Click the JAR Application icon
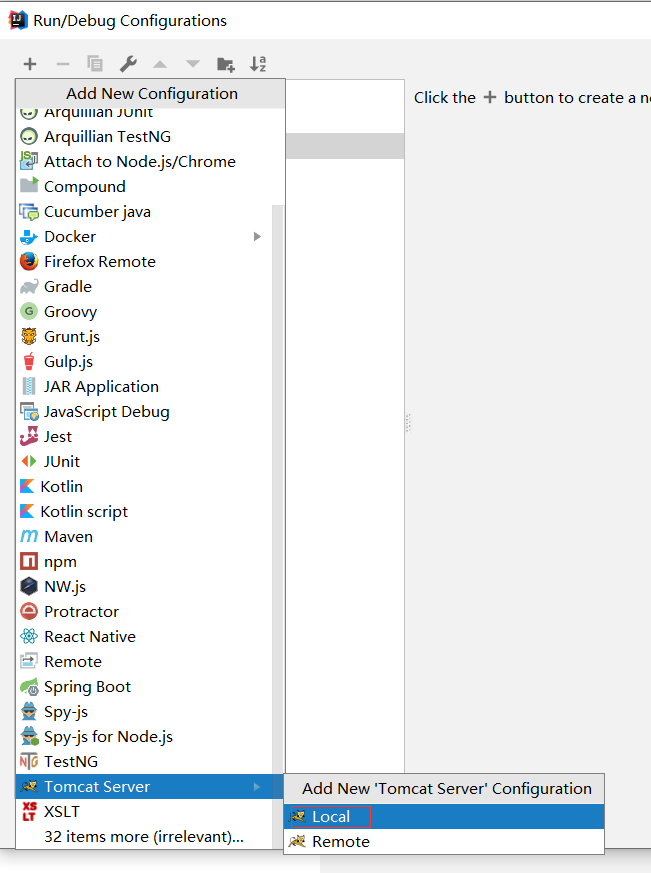This screenshot has height=873, width=651. click(29, 386)
